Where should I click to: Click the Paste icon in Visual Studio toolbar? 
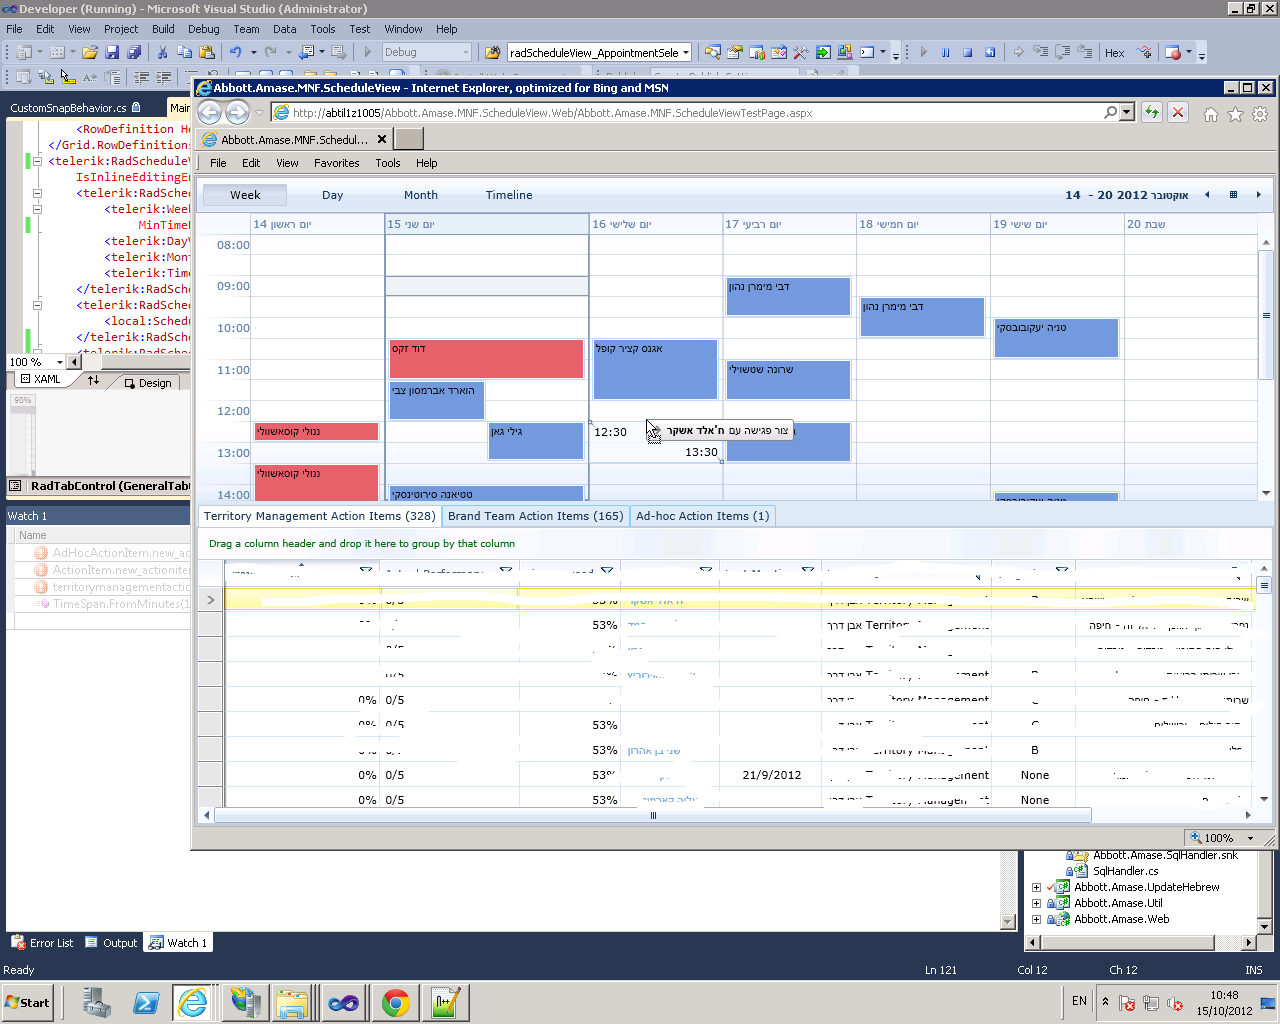click(x=207, y=52)
